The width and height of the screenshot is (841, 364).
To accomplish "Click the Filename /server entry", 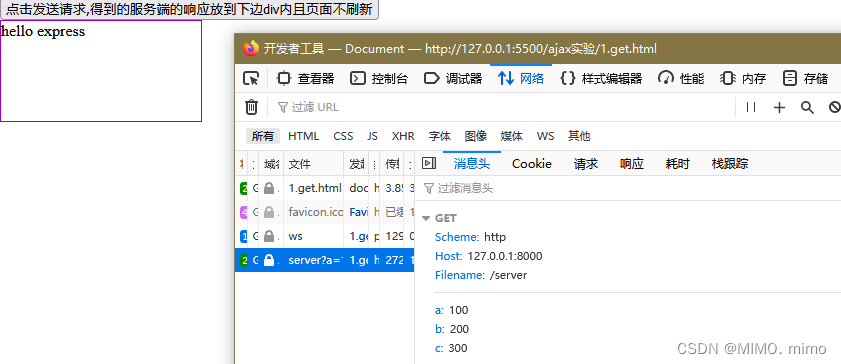I will [x=481, y=276].
